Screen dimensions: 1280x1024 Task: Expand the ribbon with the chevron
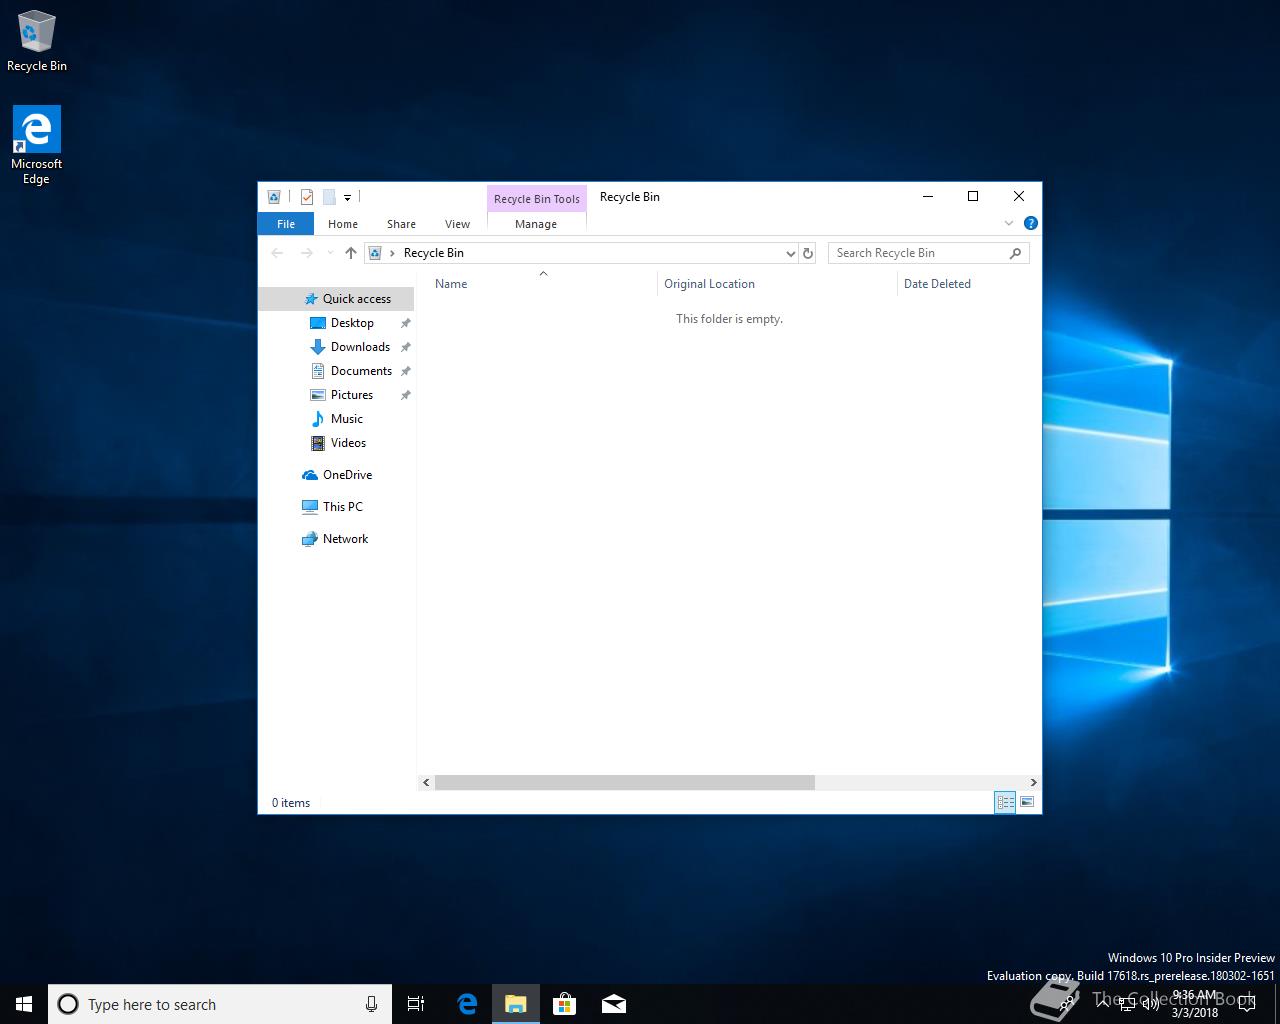(x=1008, y=223)
